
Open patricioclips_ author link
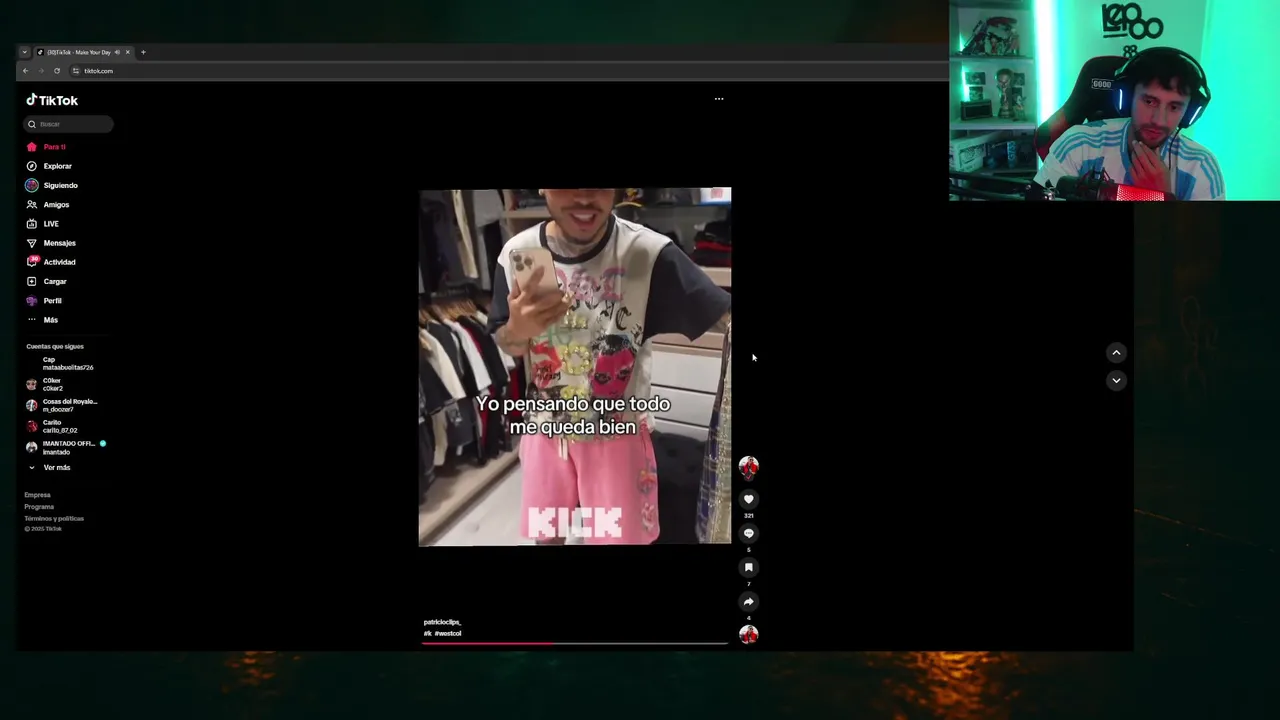pyautogui.click(x=442, y=622)
